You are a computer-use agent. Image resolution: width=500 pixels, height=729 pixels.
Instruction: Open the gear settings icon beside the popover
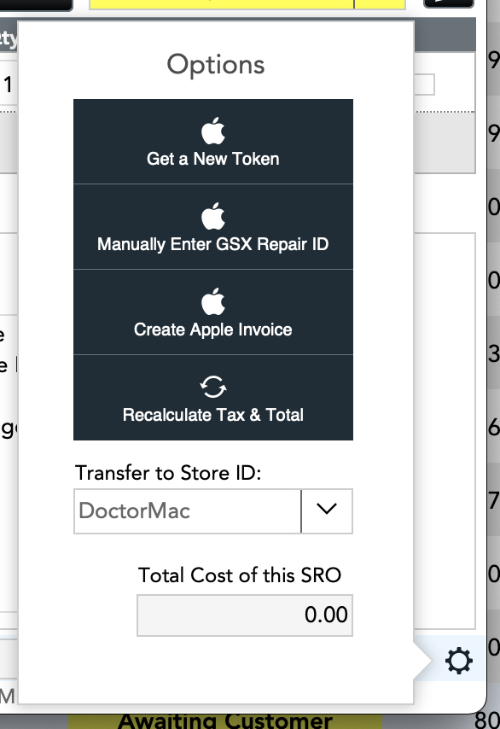[459, 660]
